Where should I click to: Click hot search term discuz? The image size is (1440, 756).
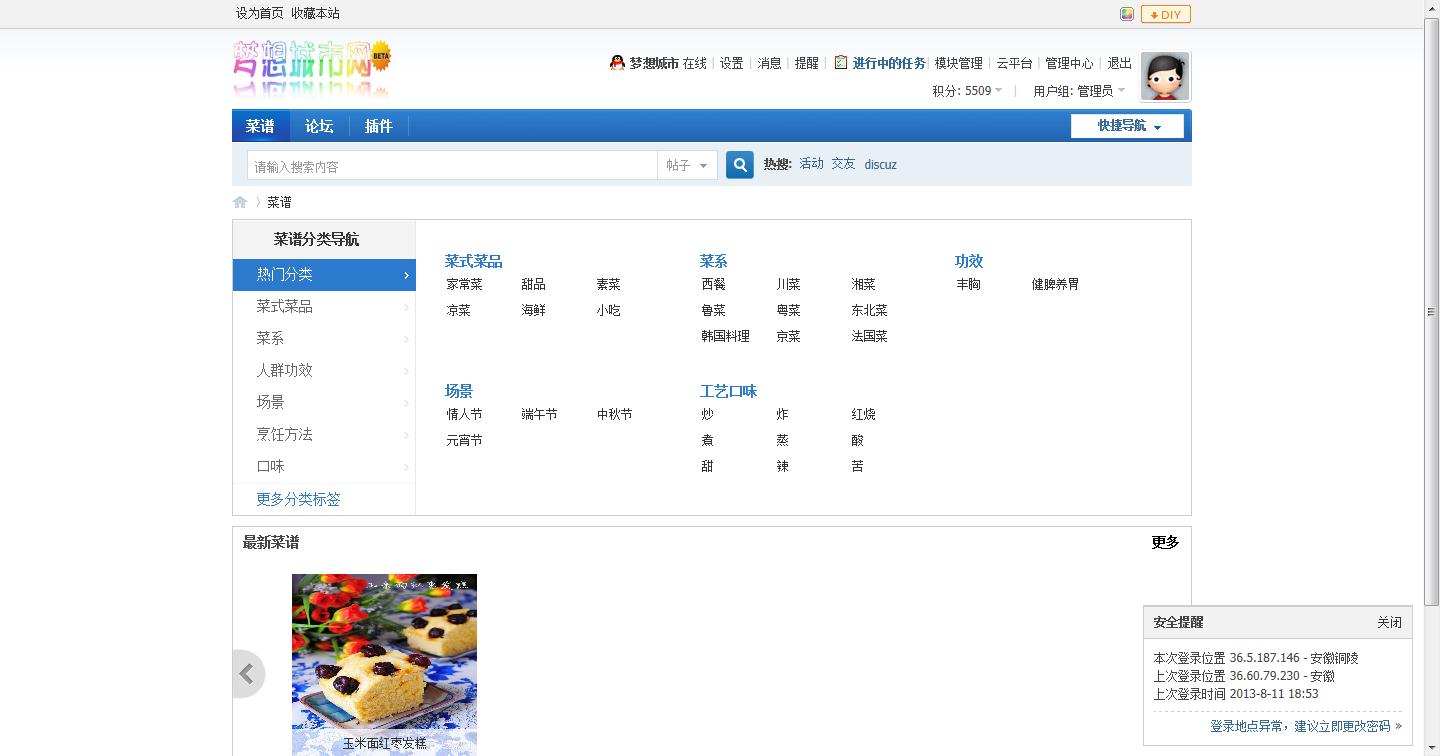pos(880,165)
